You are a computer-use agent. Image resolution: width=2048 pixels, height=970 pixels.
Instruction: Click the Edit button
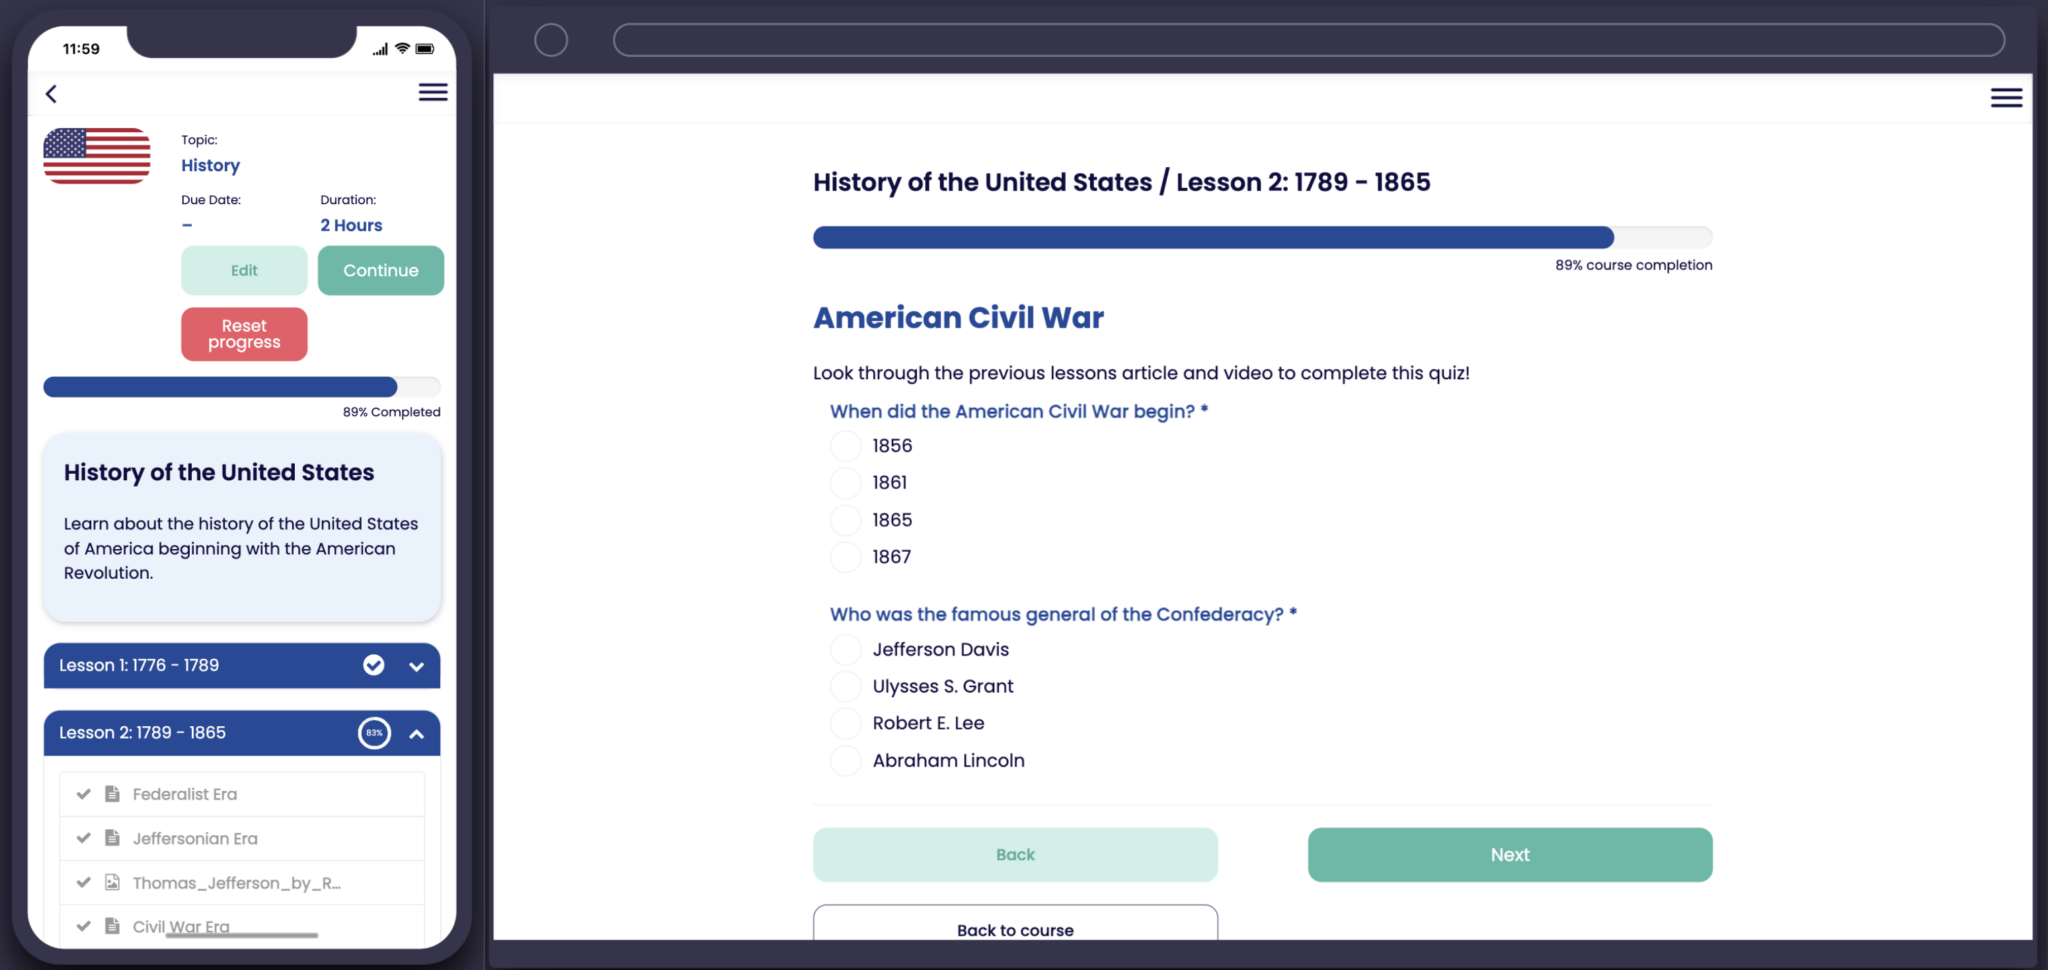(244, 270)
